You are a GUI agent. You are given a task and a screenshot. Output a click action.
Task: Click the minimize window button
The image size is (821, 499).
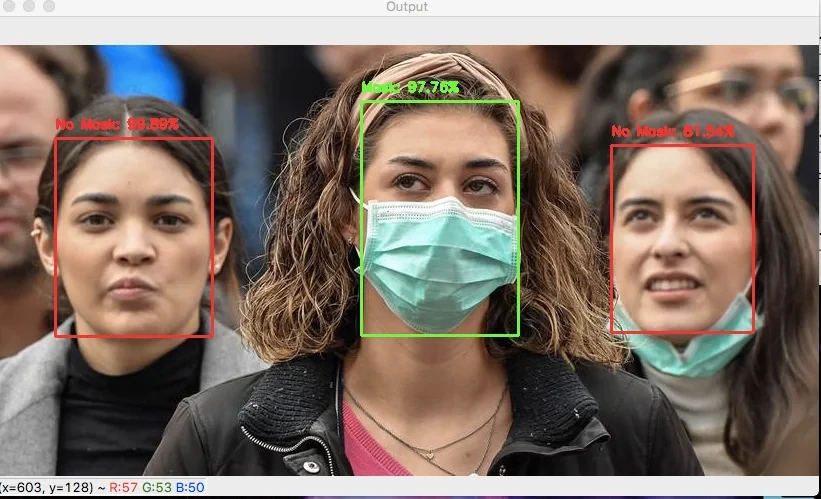point(28,7)
